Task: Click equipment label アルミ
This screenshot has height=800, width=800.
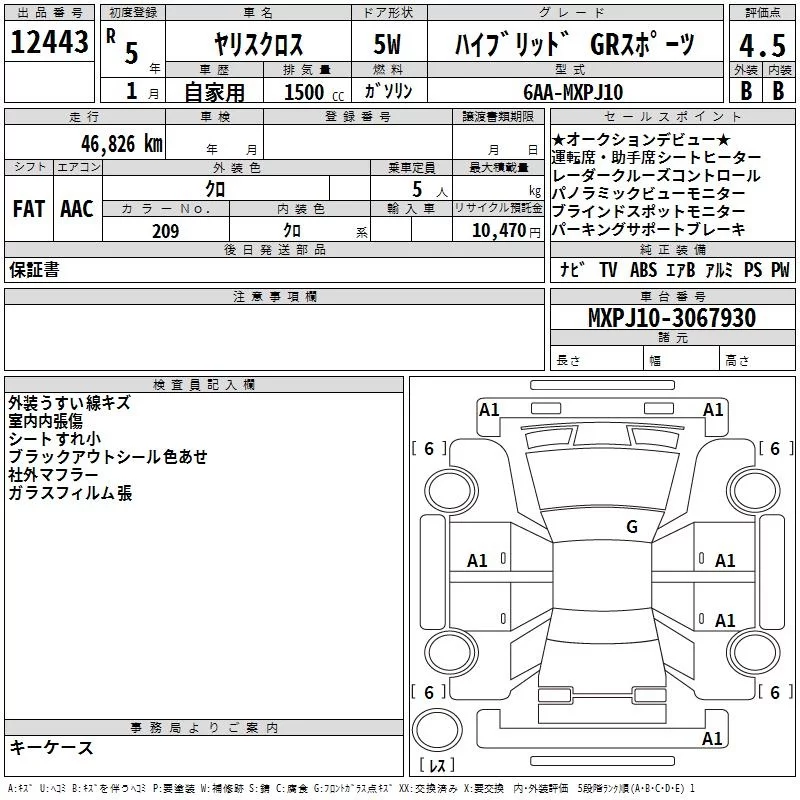Action: coord(719,269)
